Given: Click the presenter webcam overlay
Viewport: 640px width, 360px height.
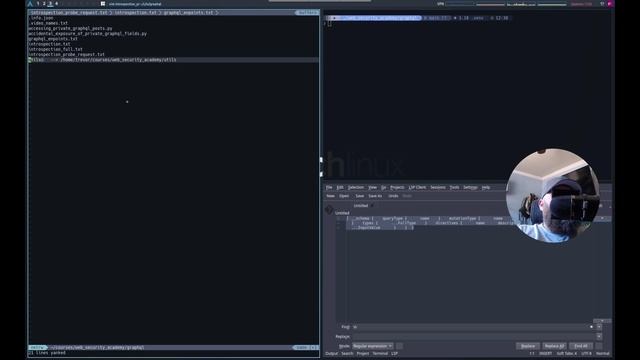Looking at the screenshot, I should click(553, 195).
